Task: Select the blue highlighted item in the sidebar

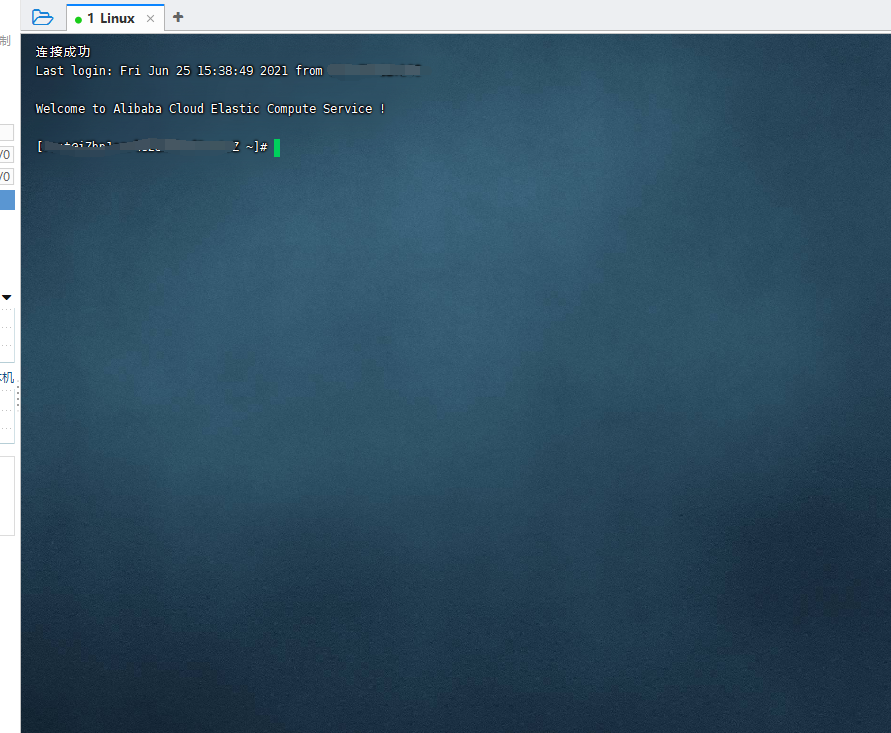Action: click(x=5, y=199)
